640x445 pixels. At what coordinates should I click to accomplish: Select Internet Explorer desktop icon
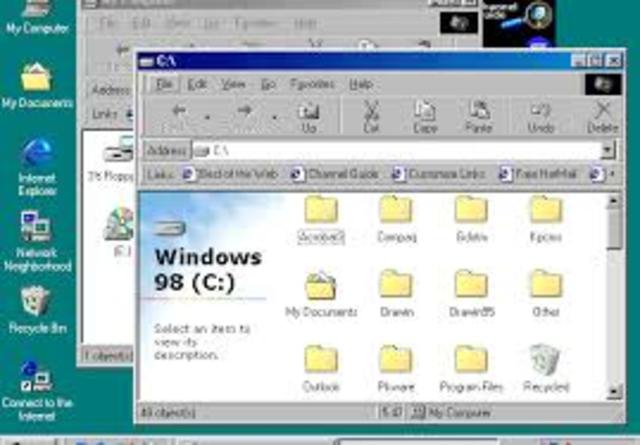(x=37, y=167)
